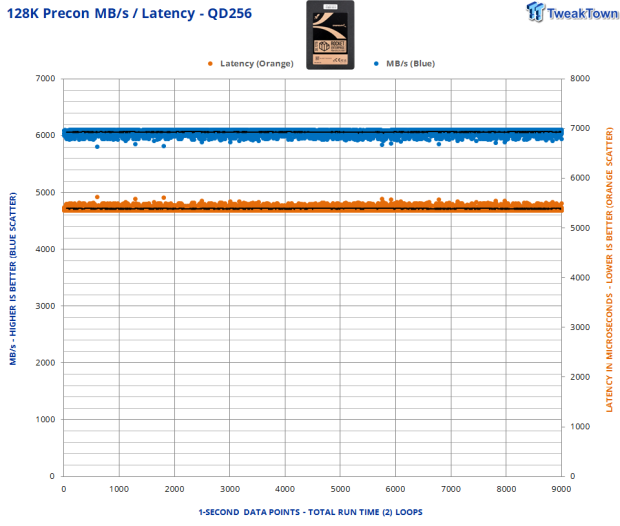This screenshot has width=620, height=526.
Task: Click the orange outlier point near x=1800
Action: coord(164,198)
